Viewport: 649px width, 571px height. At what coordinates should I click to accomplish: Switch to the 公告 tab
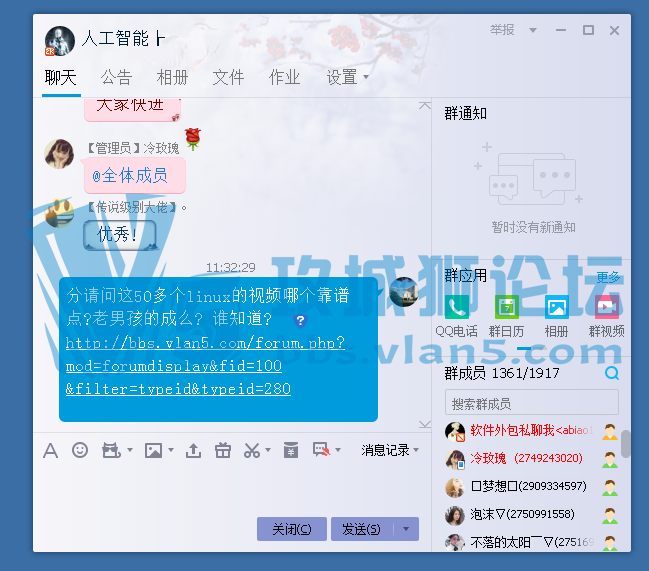pos(116,77)
